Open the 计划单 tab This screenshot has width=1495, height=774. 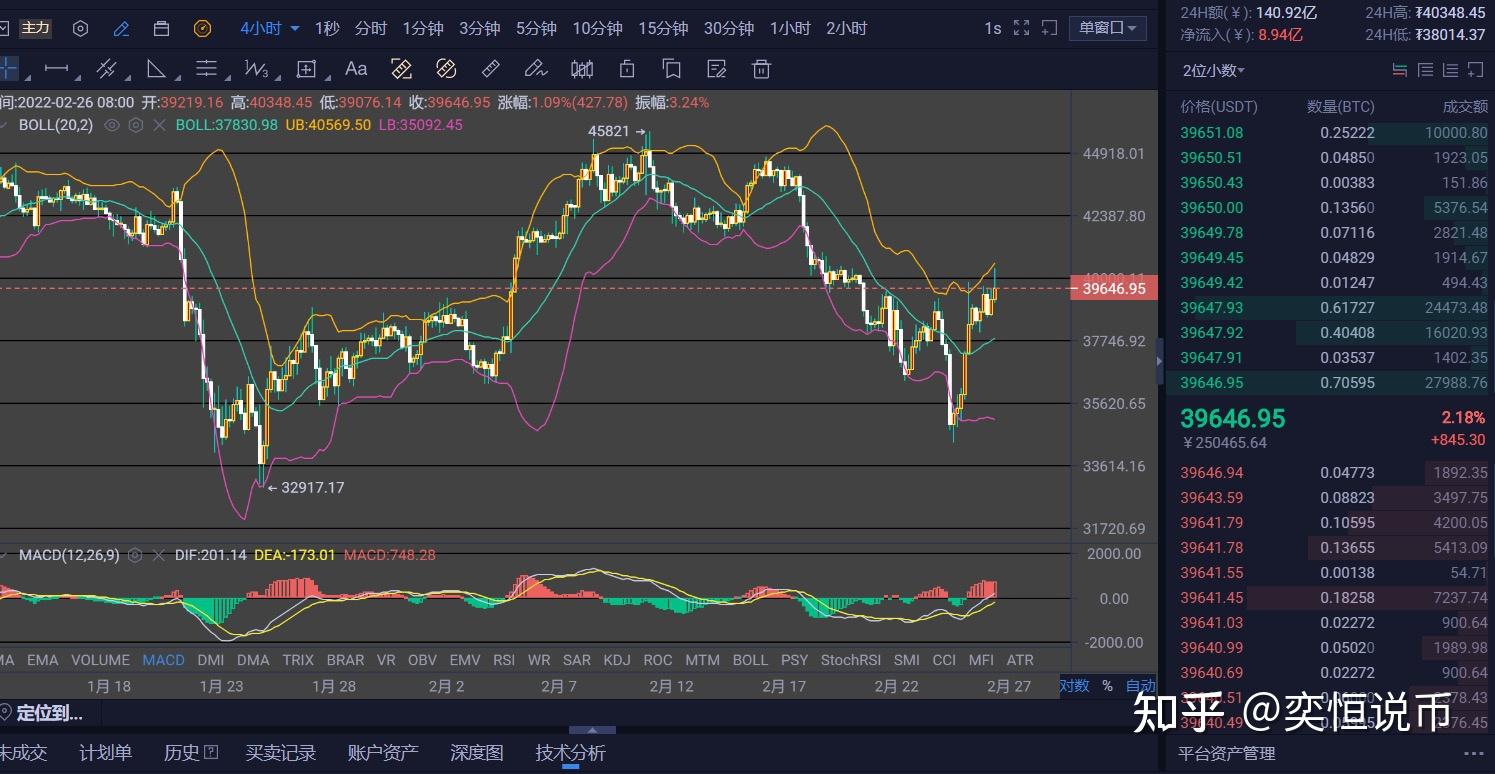point(106,753)
